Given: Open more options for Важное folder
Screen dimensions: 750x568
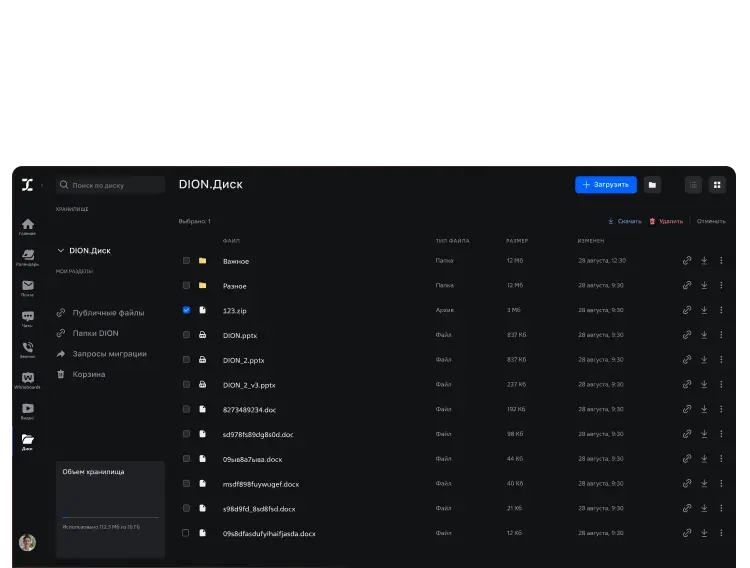Looking at the screenshot, I should coord(721,260).
